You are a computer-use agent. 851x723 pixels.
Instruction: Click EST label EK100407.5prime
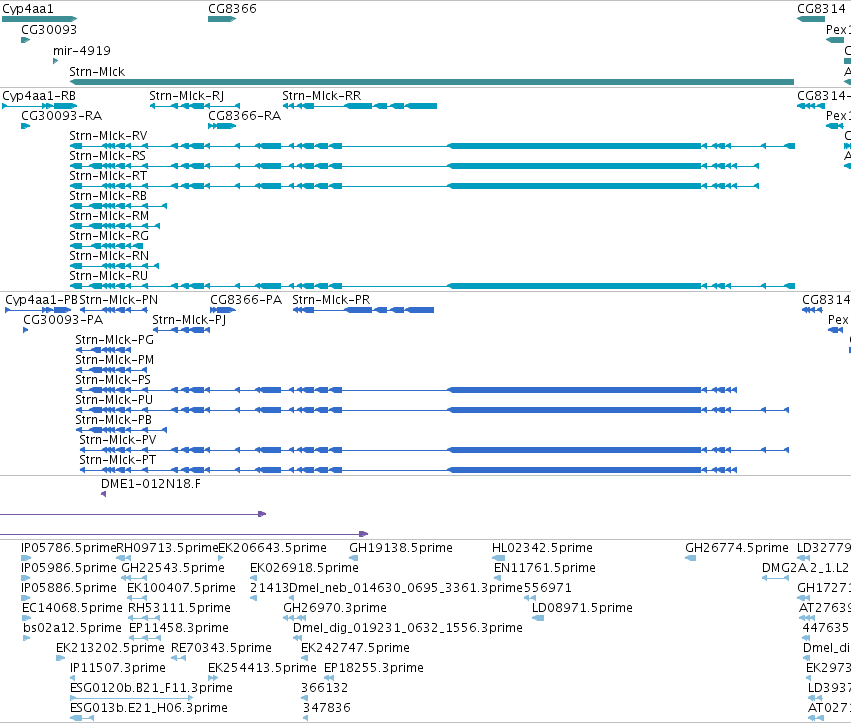181,588
